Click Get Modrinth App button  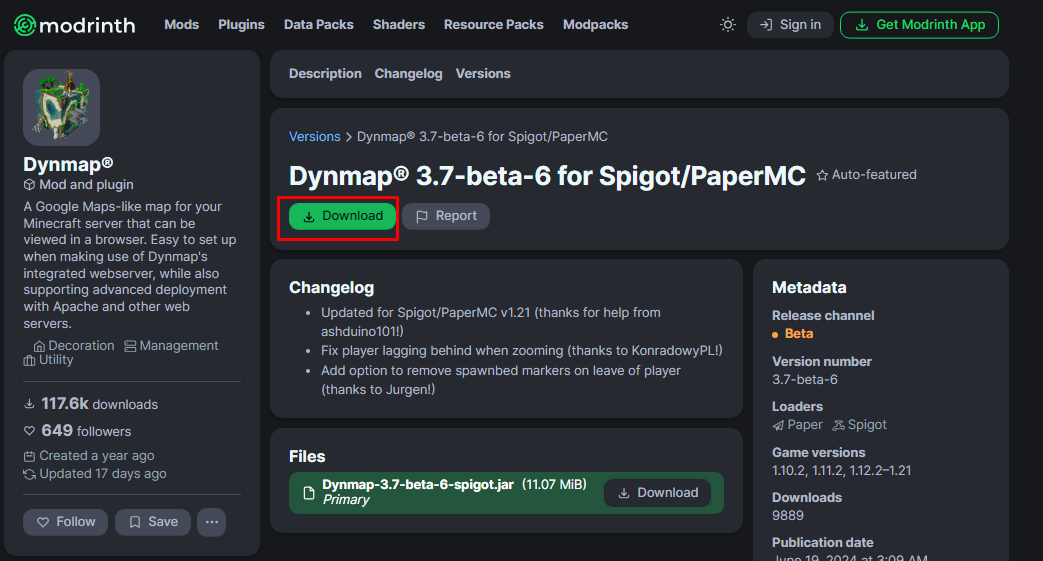919,25
